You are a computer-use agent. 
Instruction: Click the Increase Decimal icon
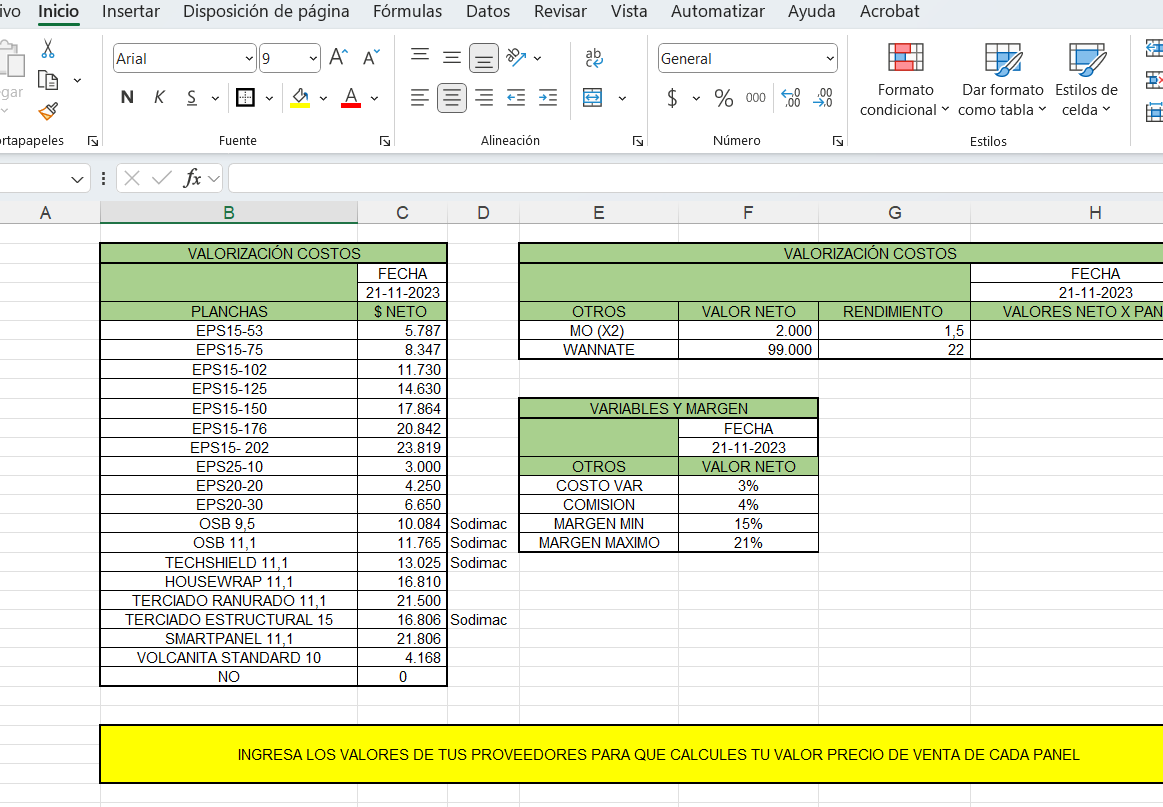click(791, 97)
